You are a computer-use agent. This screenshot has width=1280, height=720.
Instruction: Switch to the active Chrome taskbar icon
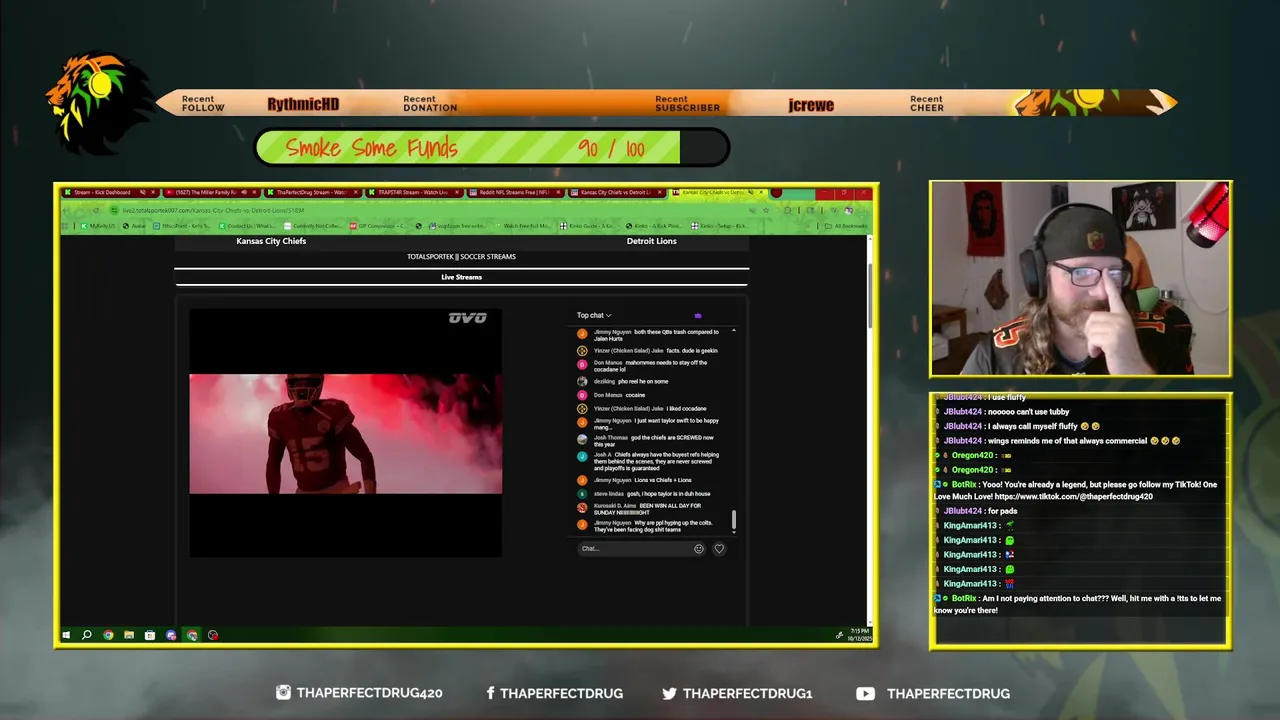pyautogui.click(x=192, y=635)
